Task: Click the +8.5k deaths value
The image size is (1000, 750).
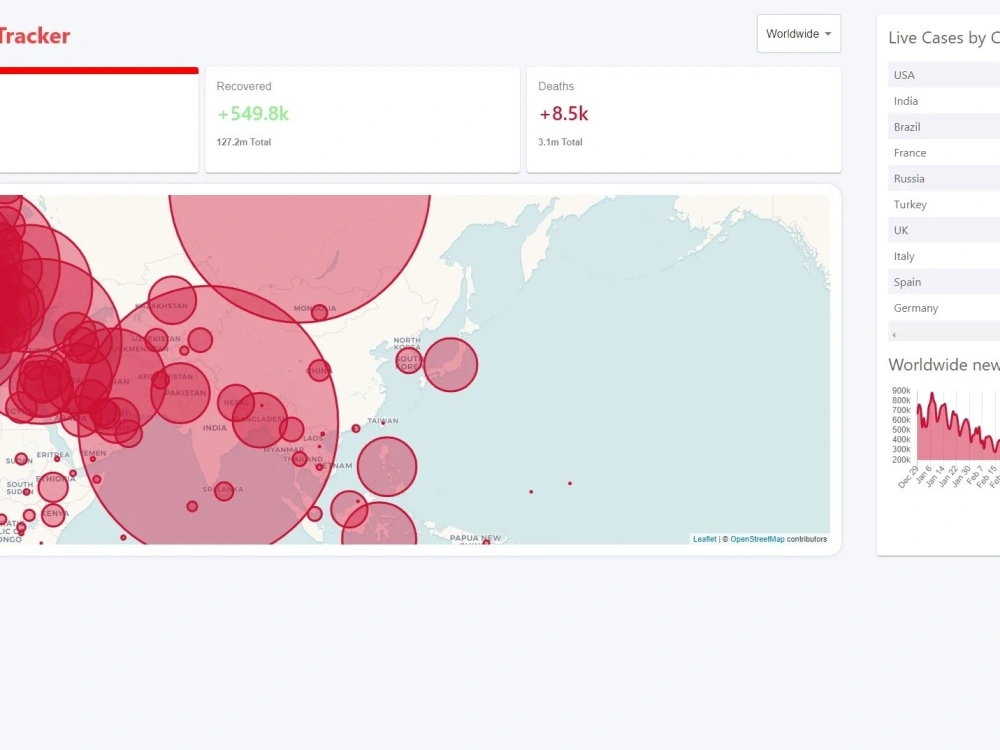Action: point(563,114)
